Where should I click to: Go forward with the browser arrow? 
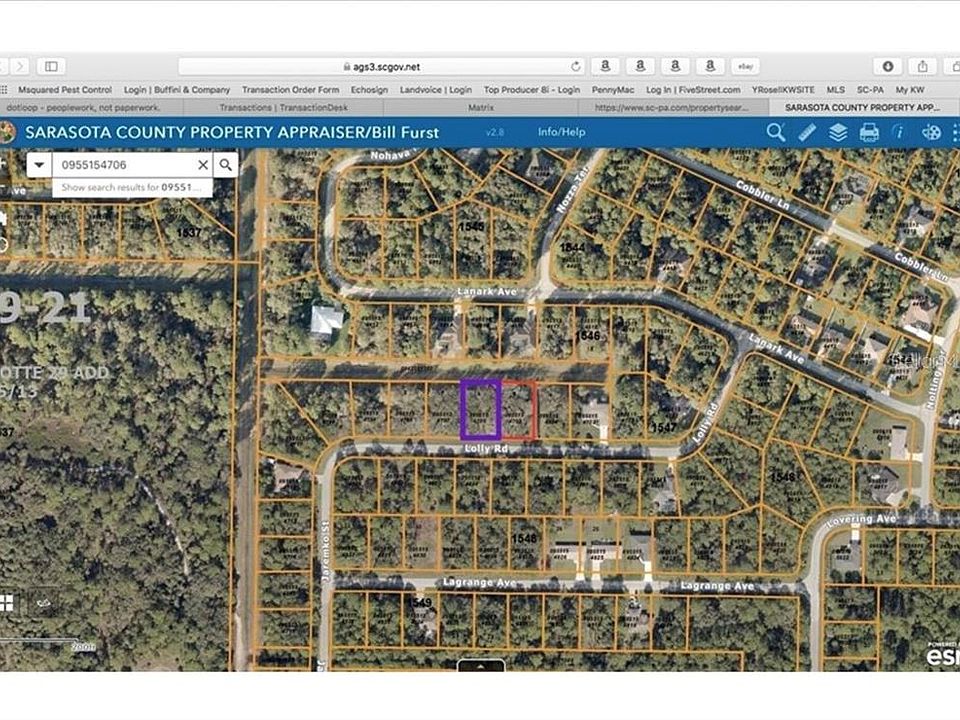(x=20, y=66)
